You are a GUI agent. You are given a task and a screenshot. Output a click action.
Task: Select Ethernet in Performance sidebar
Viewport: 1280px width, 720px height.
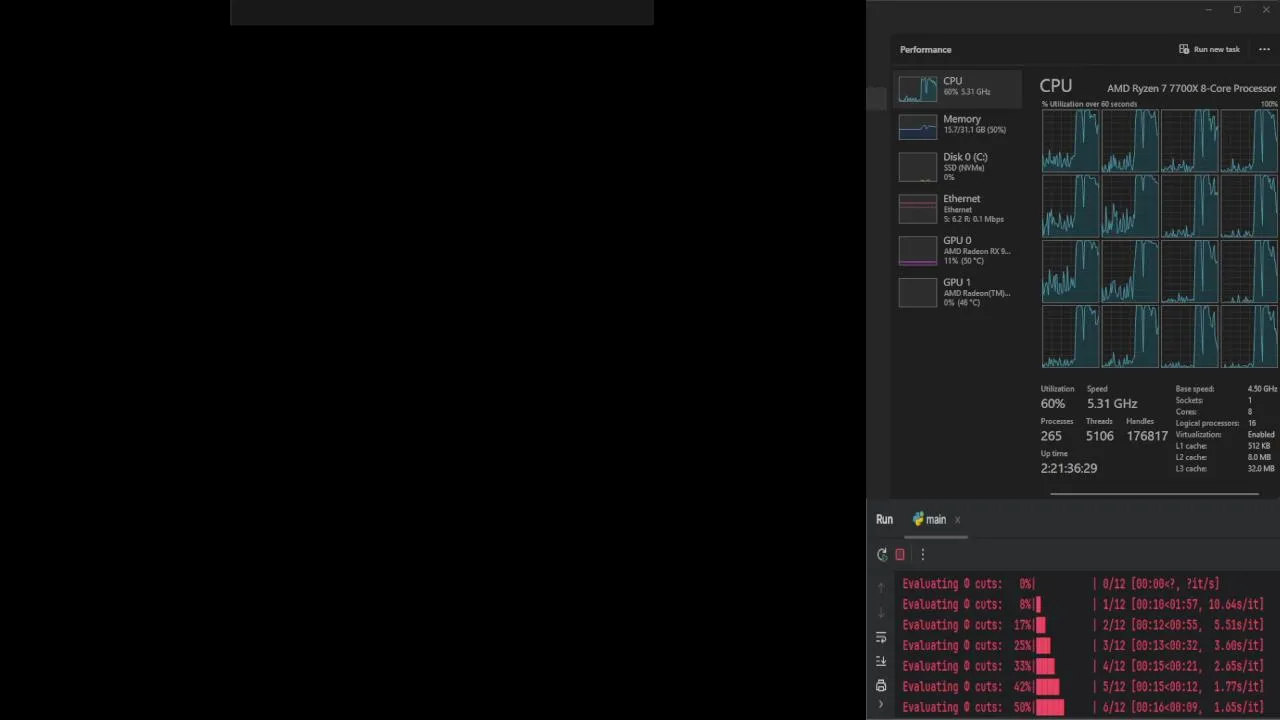pos(958,209)
